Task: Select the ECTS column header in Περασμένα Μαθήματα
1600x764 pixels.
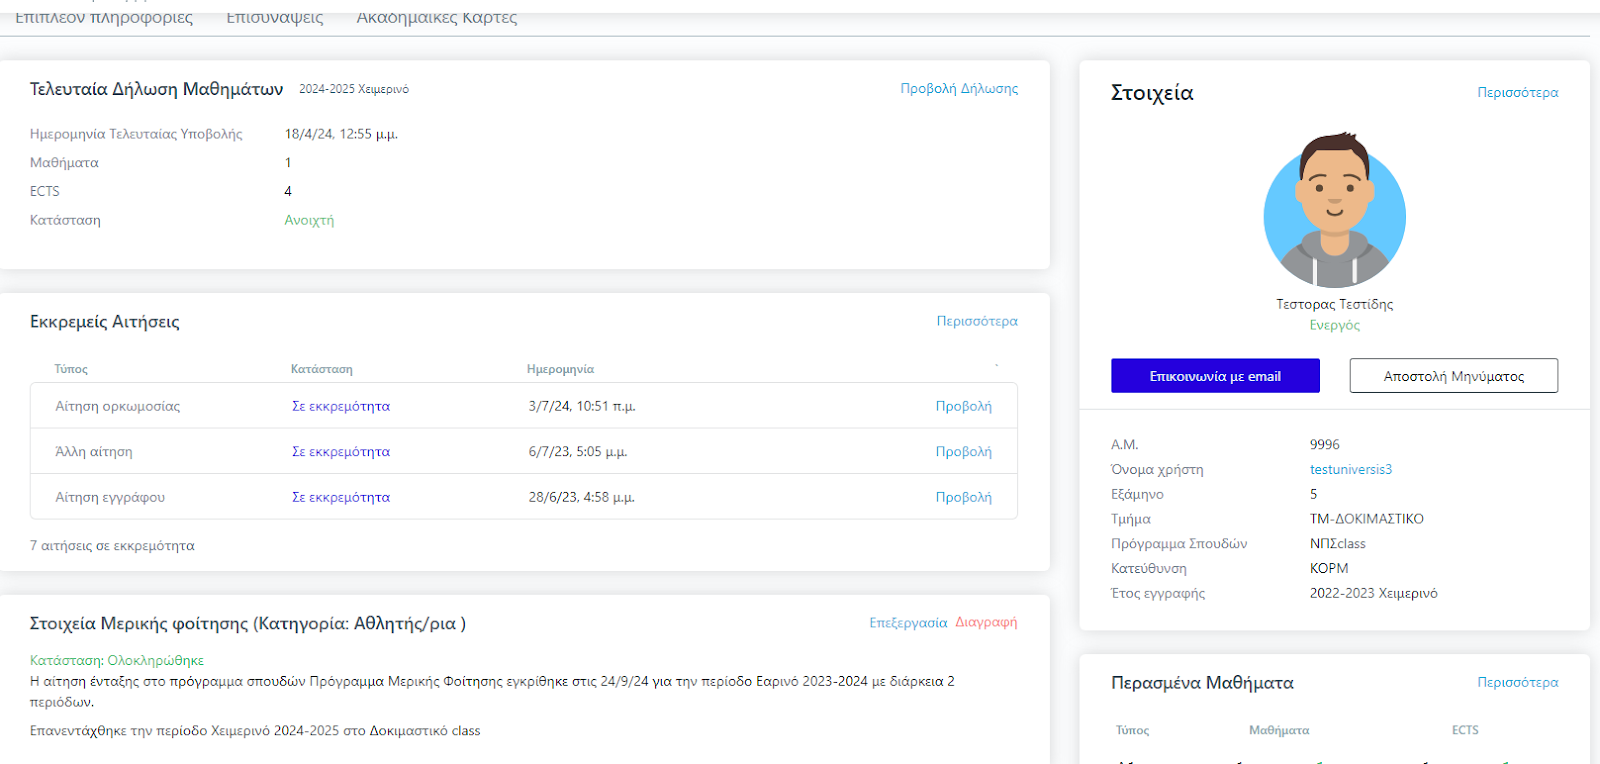Action: pos(1465,730)
